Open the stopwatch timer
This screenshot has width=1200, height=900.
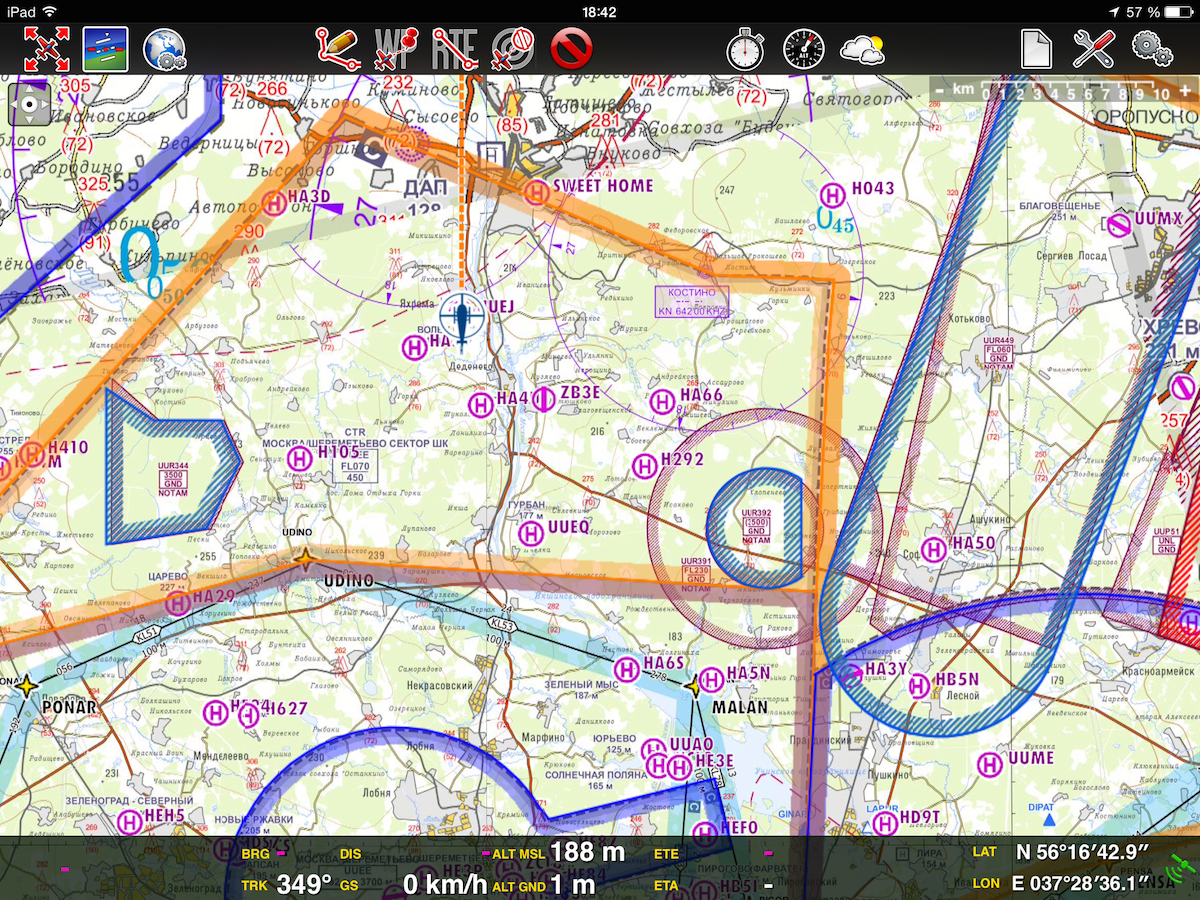(745, 49)
